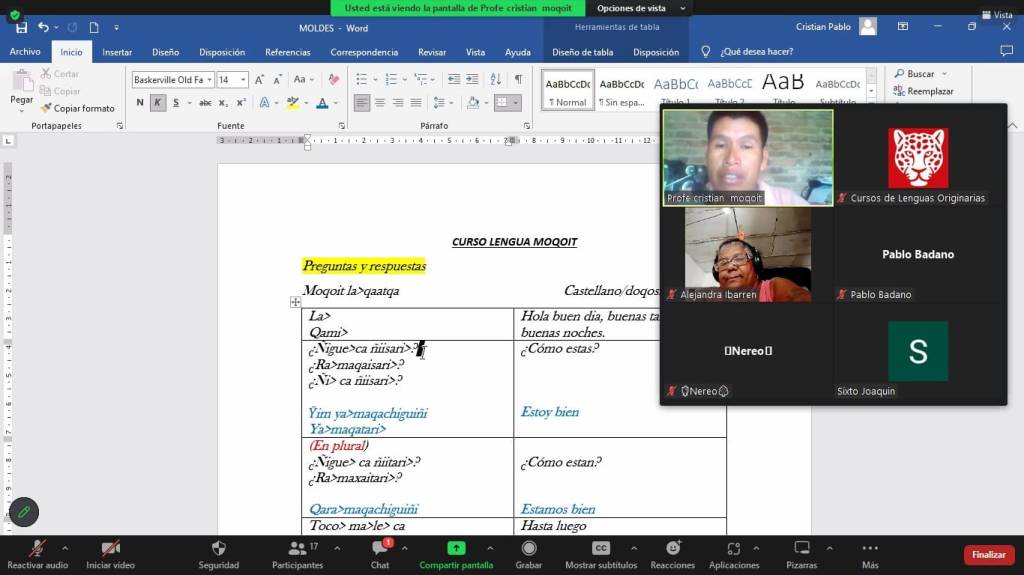Open font size dropdown showing 14
Viewport: 1024px width, 575px height.
pos(243,80)
